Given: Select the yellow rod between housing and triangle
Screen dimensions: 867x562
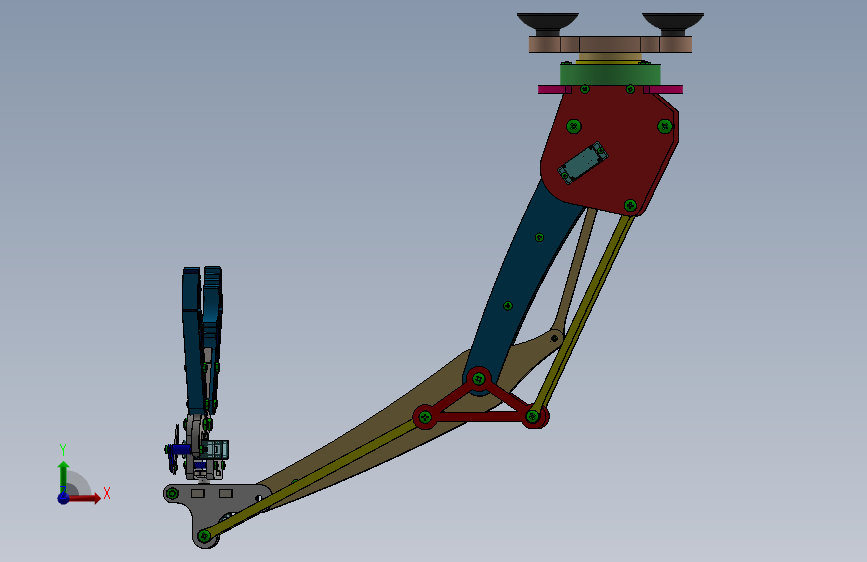Looking at the screenshot, I should point(582,315).
